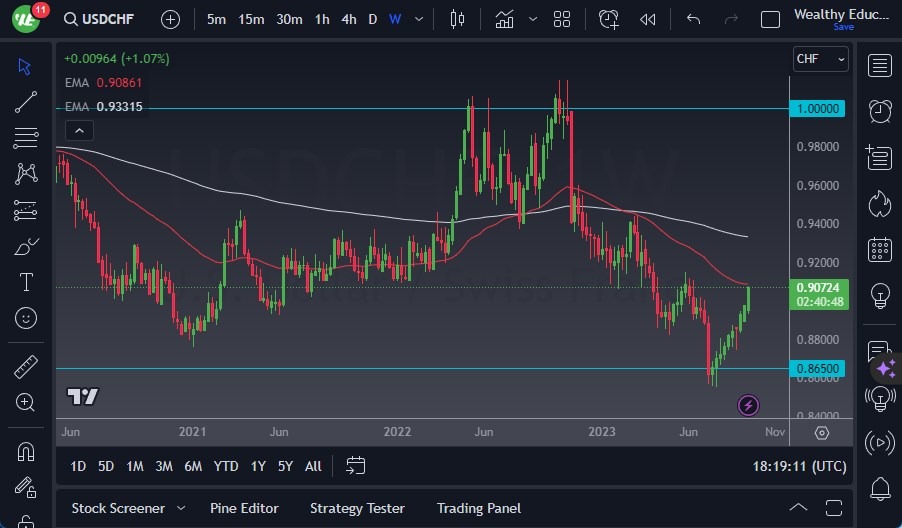Collapse the bottom panel with chevron
902x528 pixels.
(798, 508)
